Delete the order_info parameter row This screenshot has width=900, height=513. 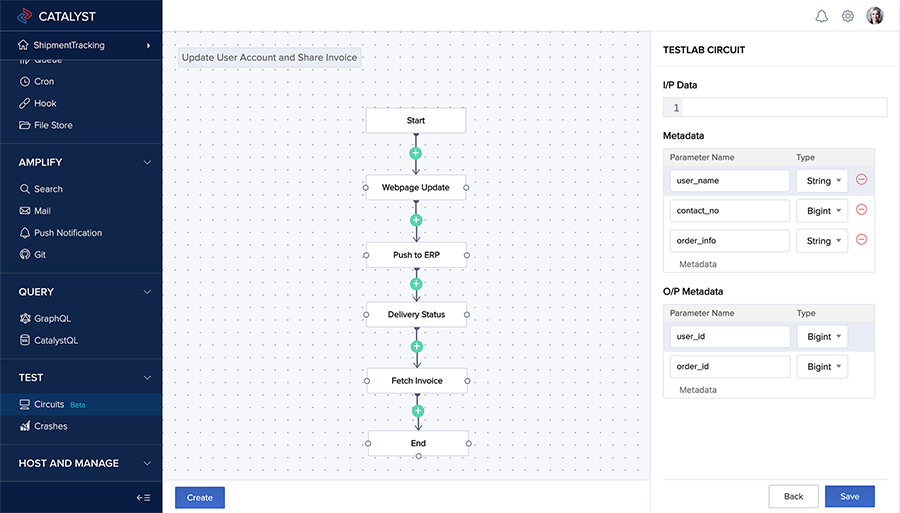[861, 240]
